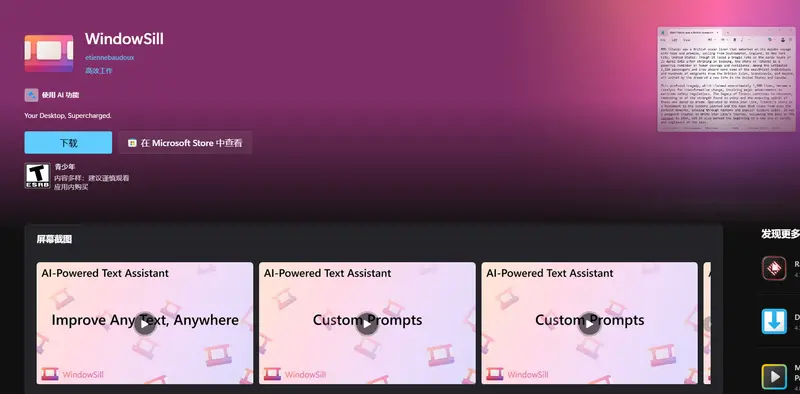This screenshot has width=800, height=394.
Task: Click the 屏幕截图 section heading
Action: (54, 239)
